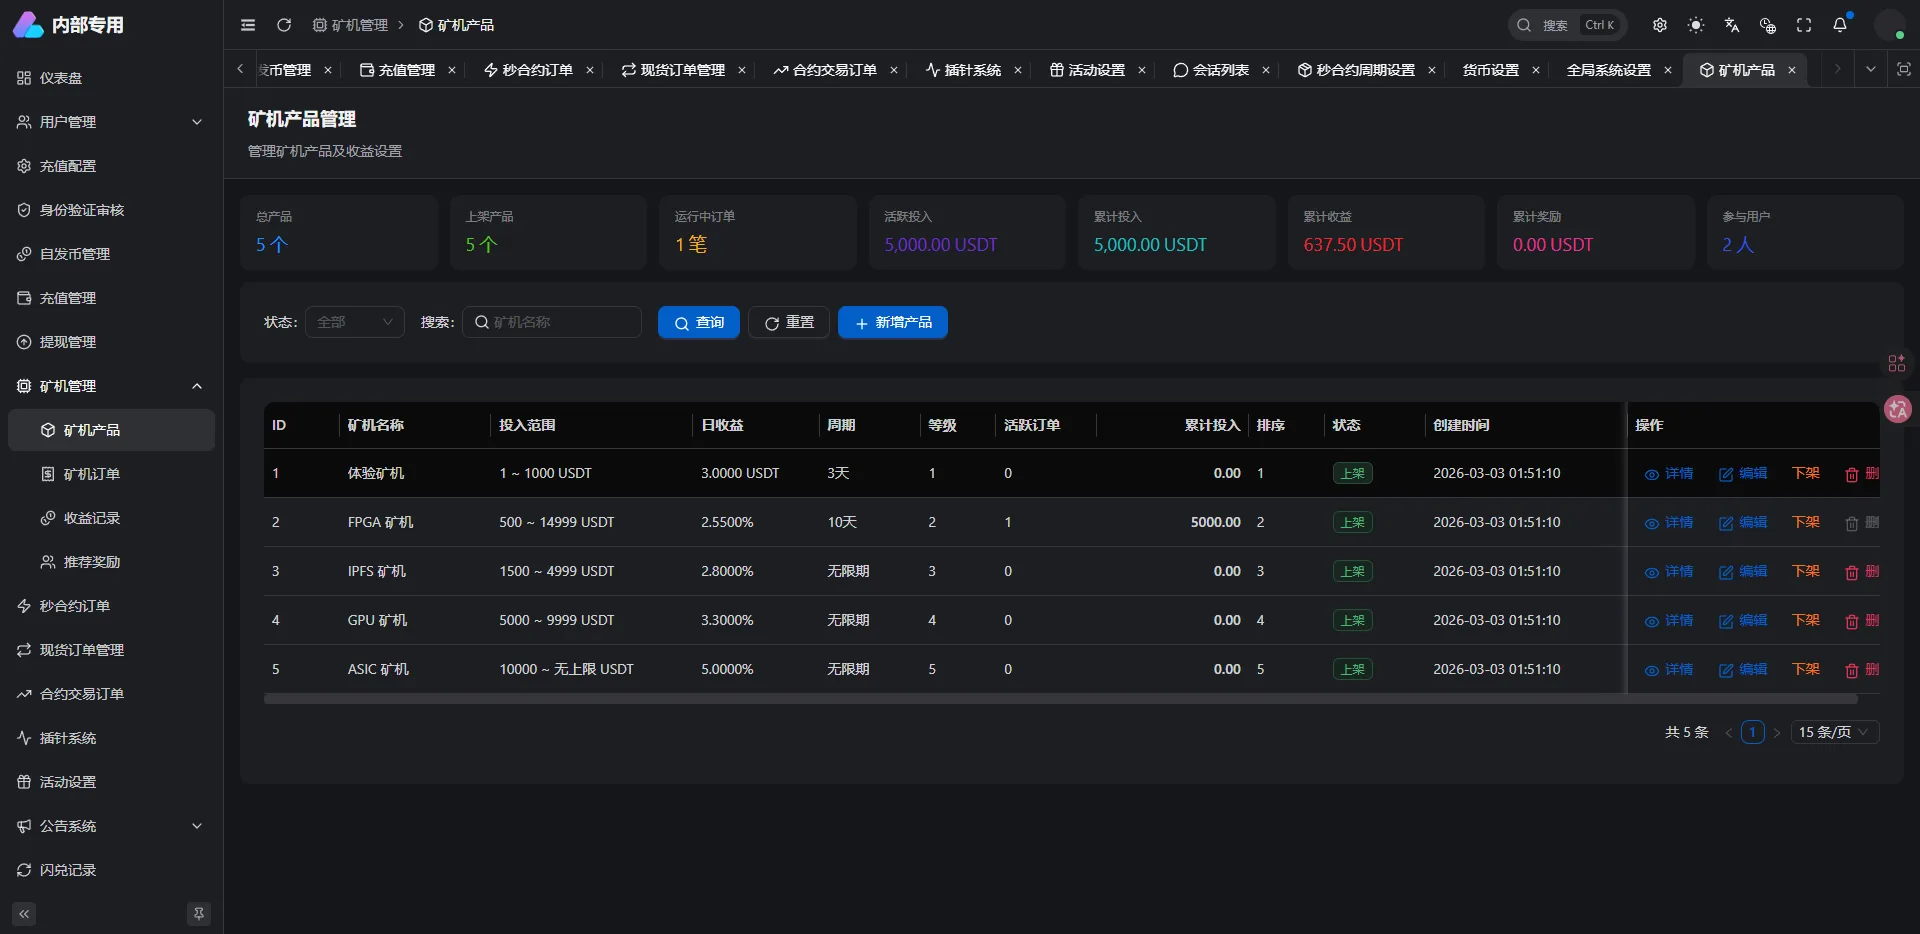Click the refresh page icon in header
1920x934 pixels.
[284, 25]
